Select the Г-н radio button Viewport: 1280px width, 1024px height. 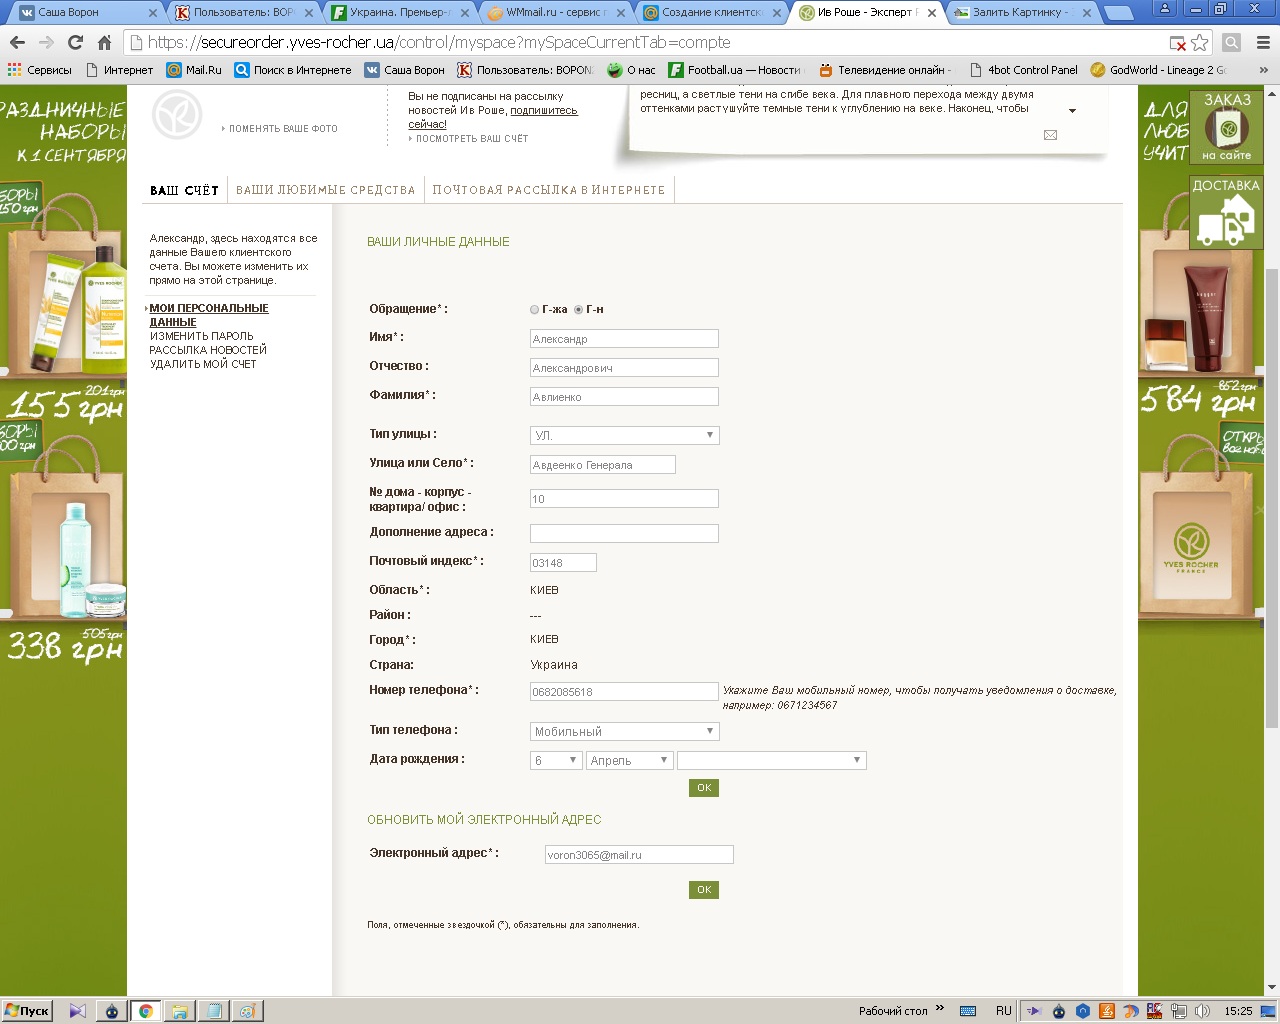(578, 310)
